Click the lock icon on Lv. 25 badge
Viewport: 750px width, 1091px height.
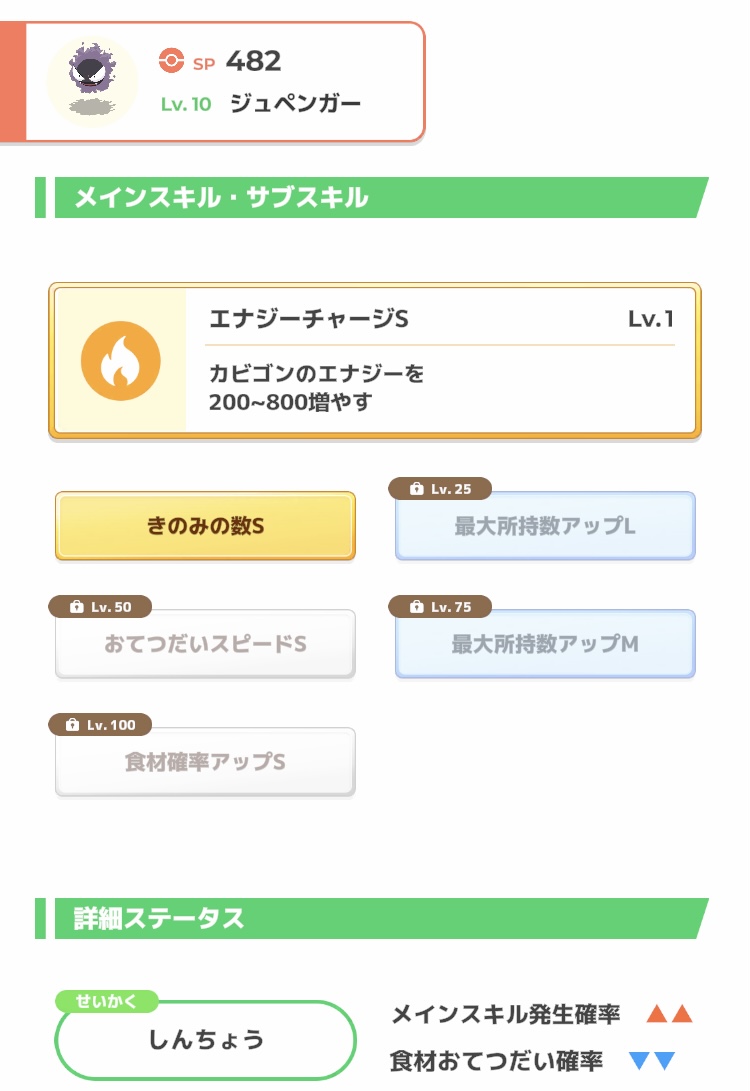pyautogui.click(x=416, y=488)
